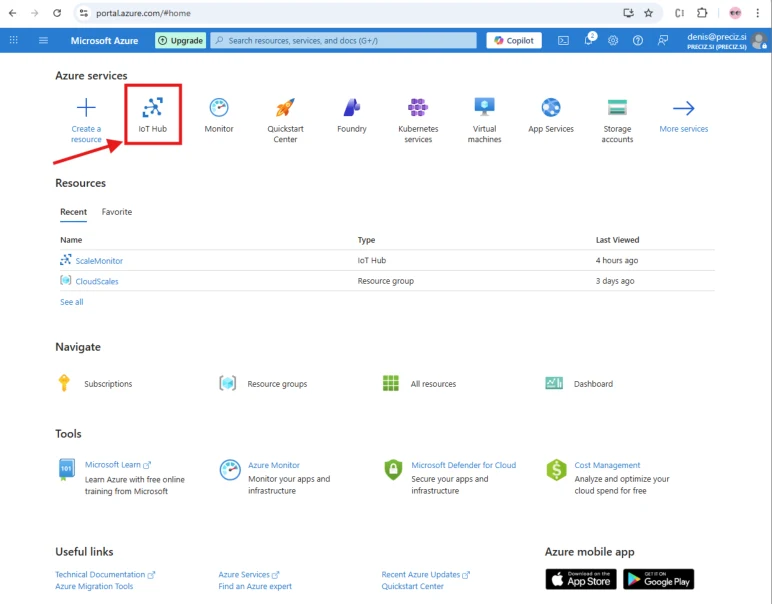
Task: Open the Azure portal hamburger menu
Action: [43, 40]
